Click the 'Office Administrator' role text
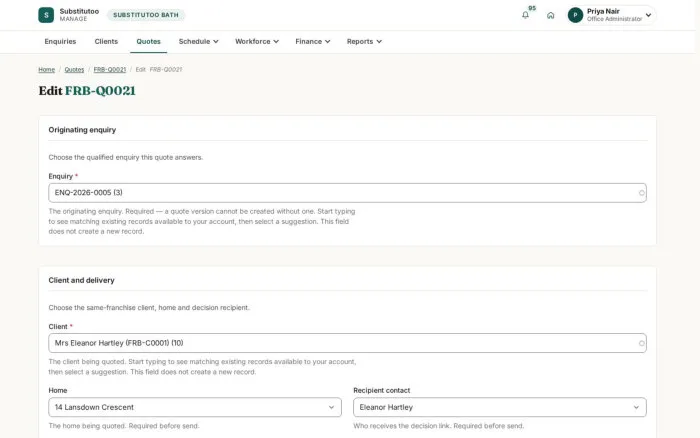 click(x=614, y=19)
